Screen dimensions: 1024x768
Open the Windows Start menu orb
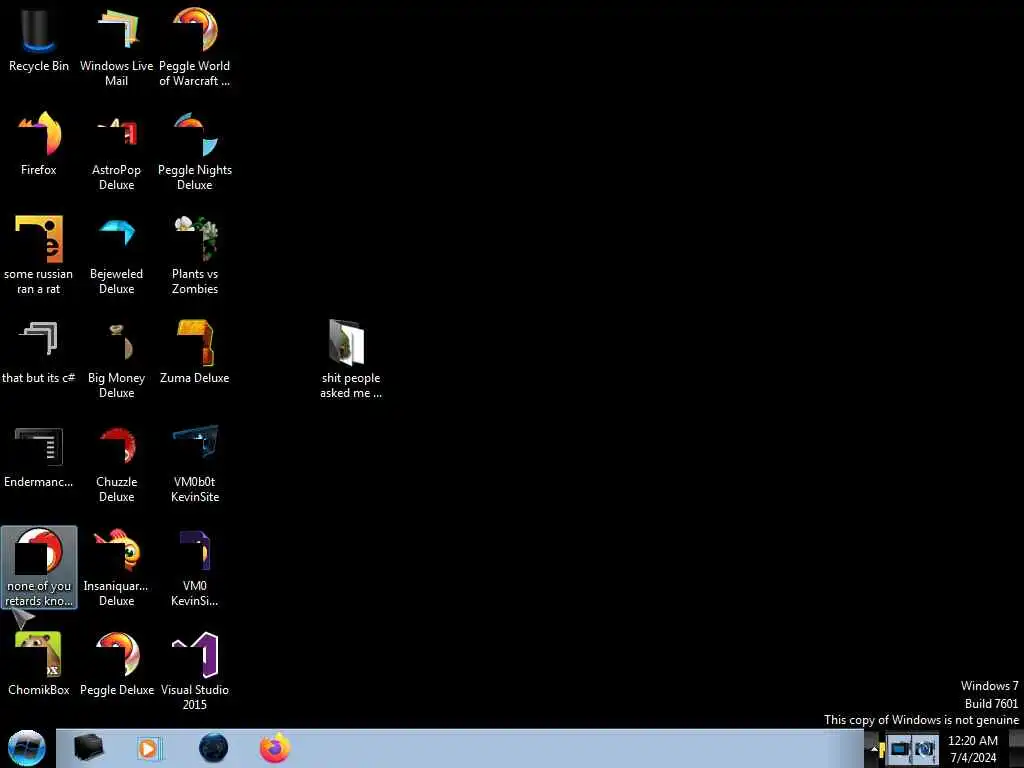coord(27,748)
